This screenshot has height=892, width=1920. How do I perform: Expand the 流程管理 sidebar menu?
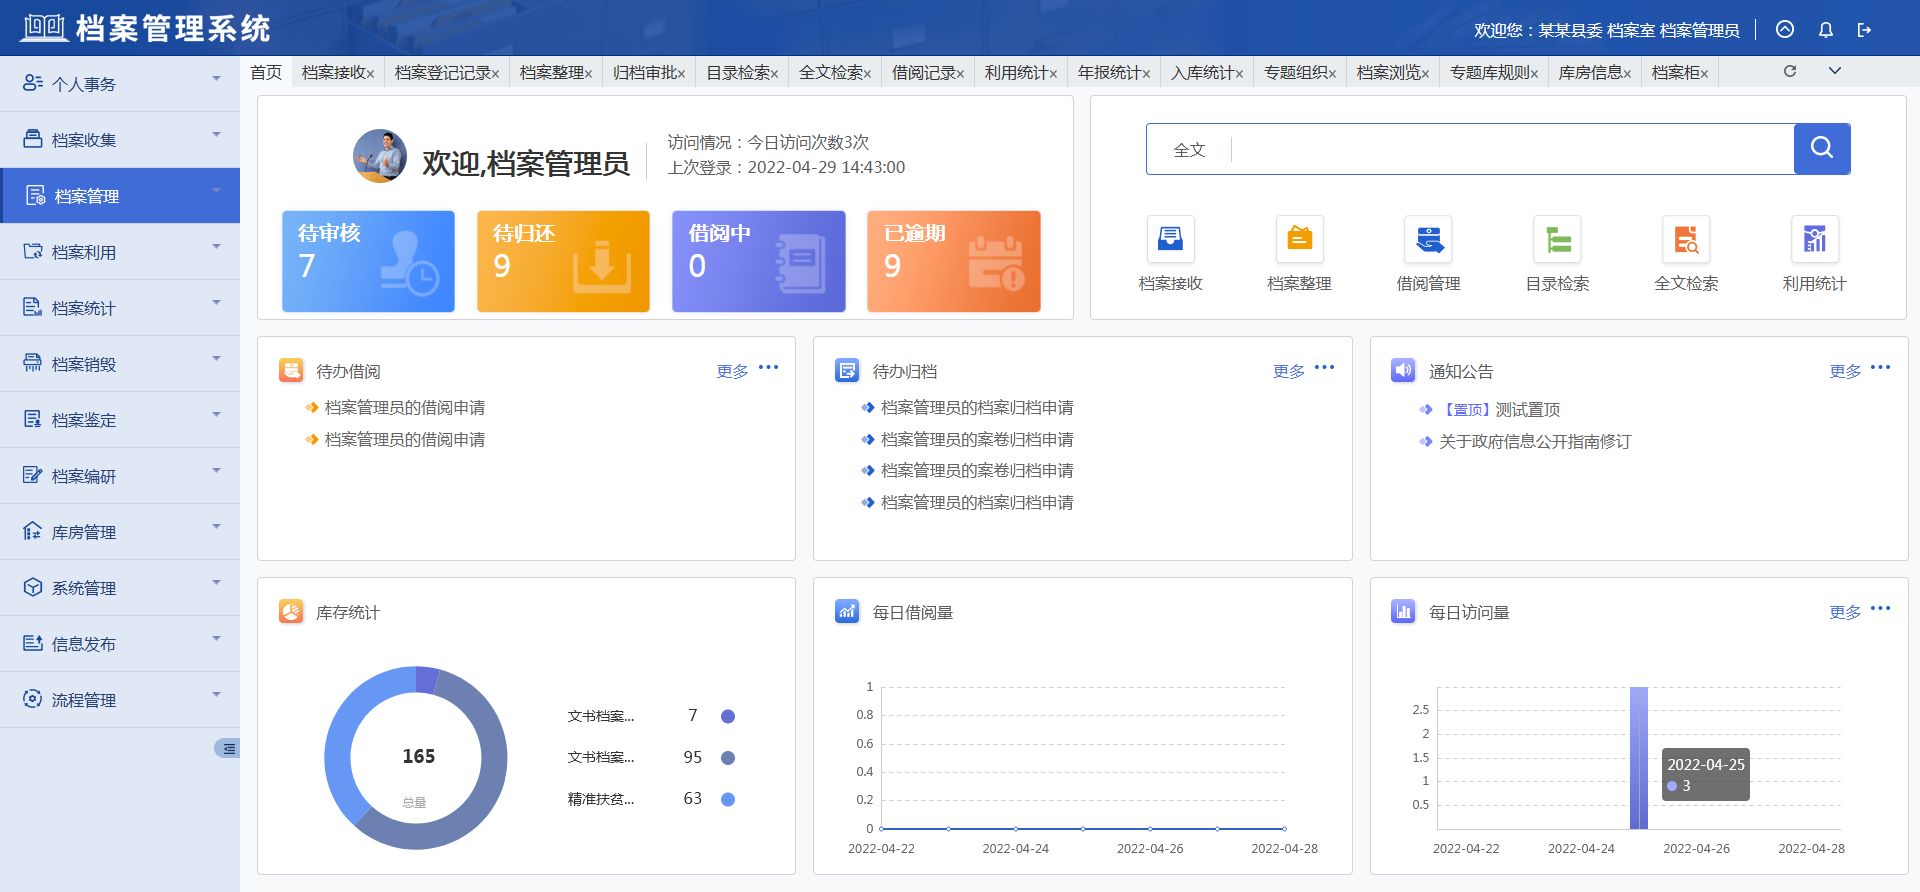(120, 700)
